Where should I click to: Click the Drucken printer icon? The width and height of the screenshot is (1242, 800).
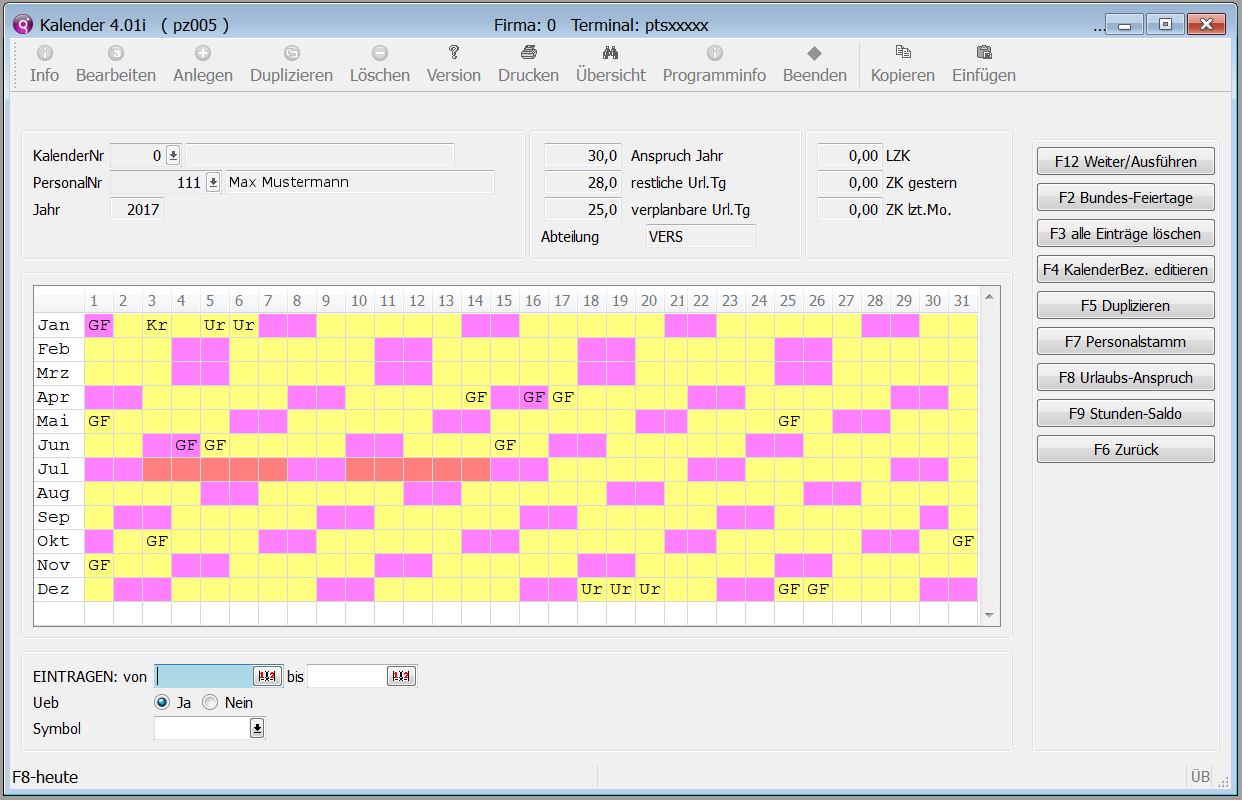pos(528,53)
